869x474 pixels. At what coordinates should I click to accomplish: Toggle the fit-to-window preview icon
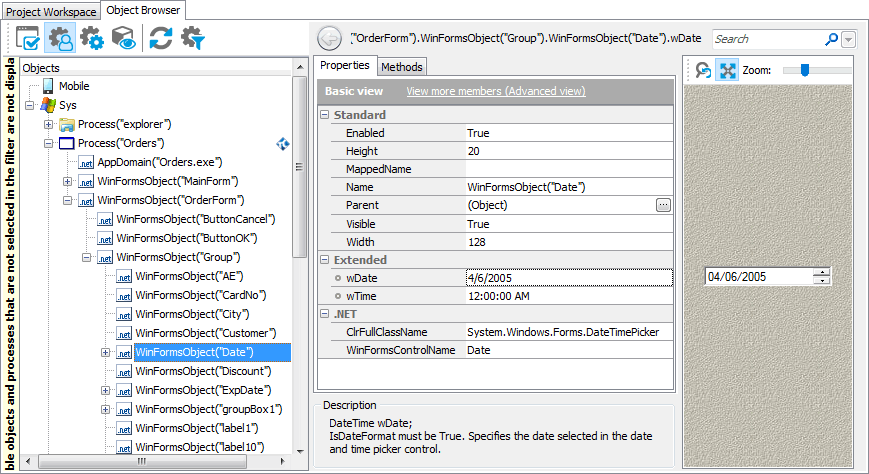click(x=727, y=71)
